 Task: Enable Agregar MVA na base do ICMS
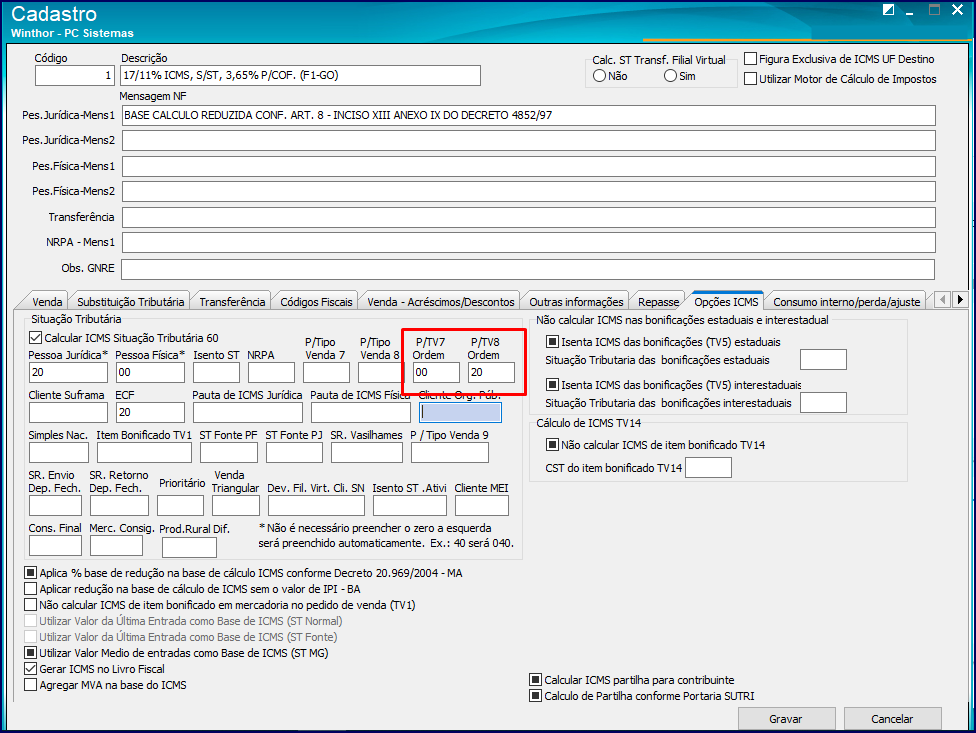[30, 685]
